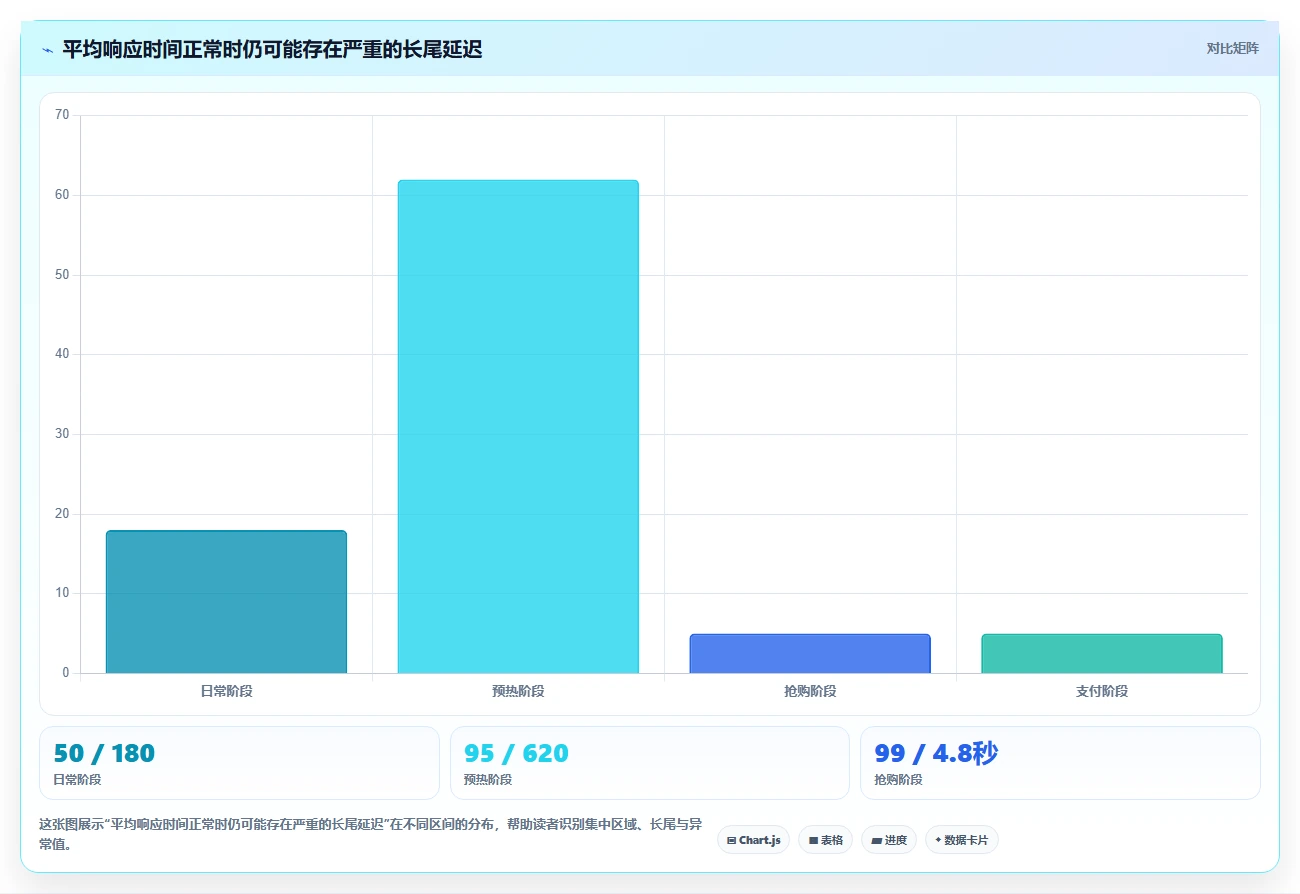Click the 抢购阶段 x-axis label
This screenshot has width=1300, height=894.
(810, 691)
